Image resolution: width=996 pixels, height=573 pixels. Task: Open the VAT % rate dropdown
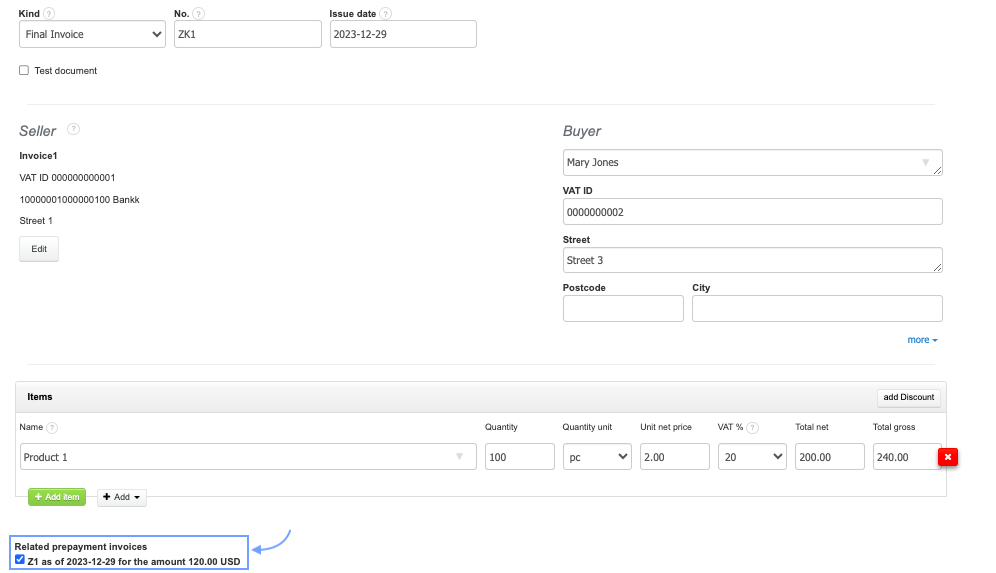(x=752, y=457)
